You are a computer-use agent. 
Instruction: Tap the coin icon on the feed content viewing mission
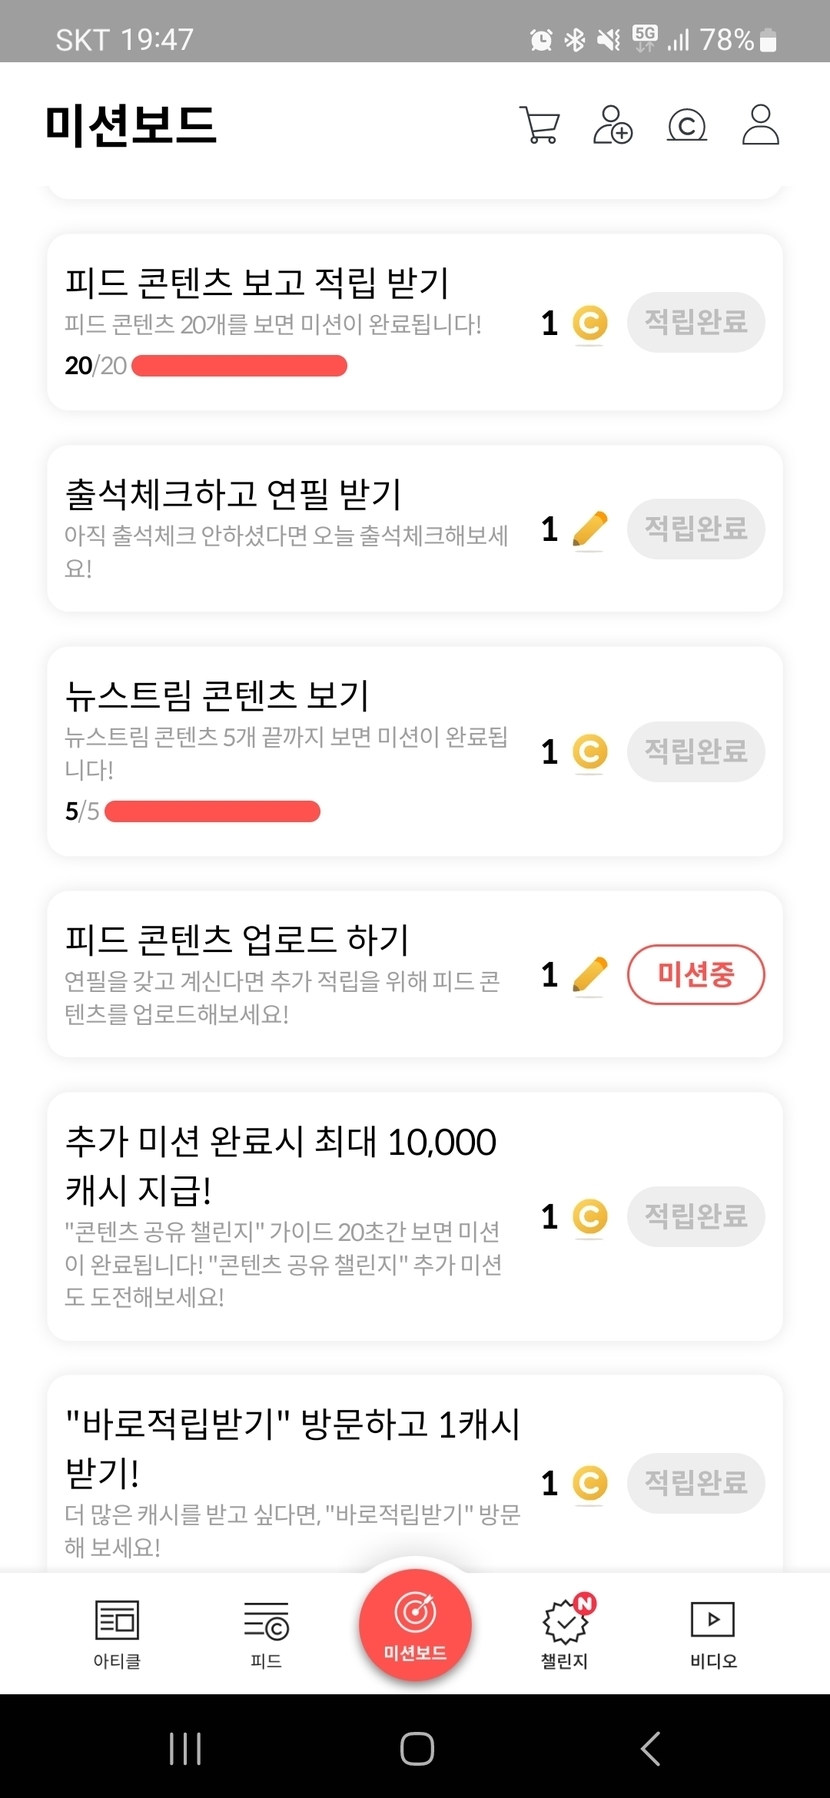click(x=590, y=323)
